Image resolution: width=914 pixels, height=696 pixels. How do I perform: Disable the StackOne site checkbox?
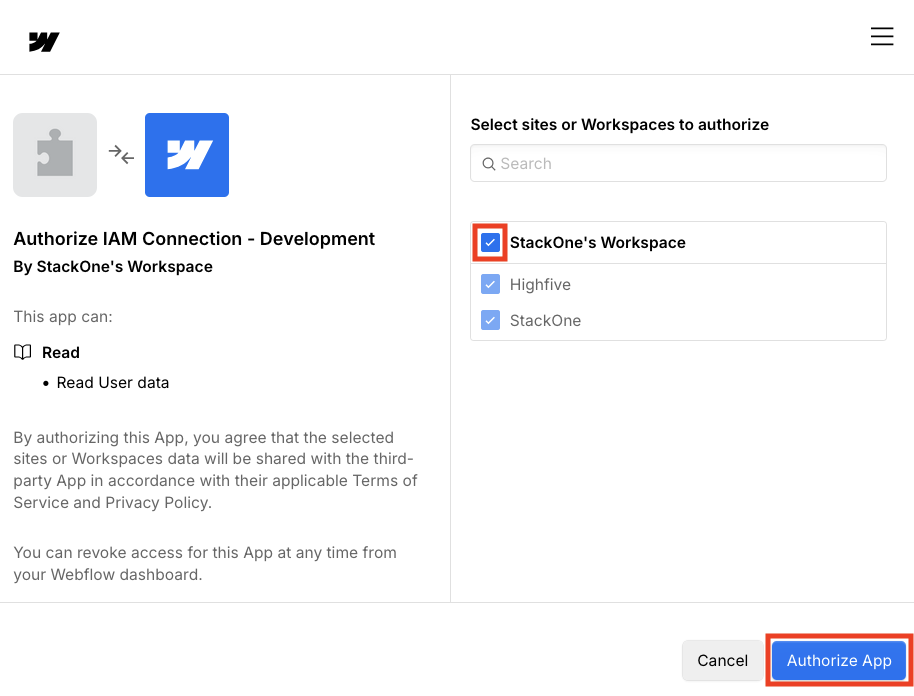coord(490,320)
